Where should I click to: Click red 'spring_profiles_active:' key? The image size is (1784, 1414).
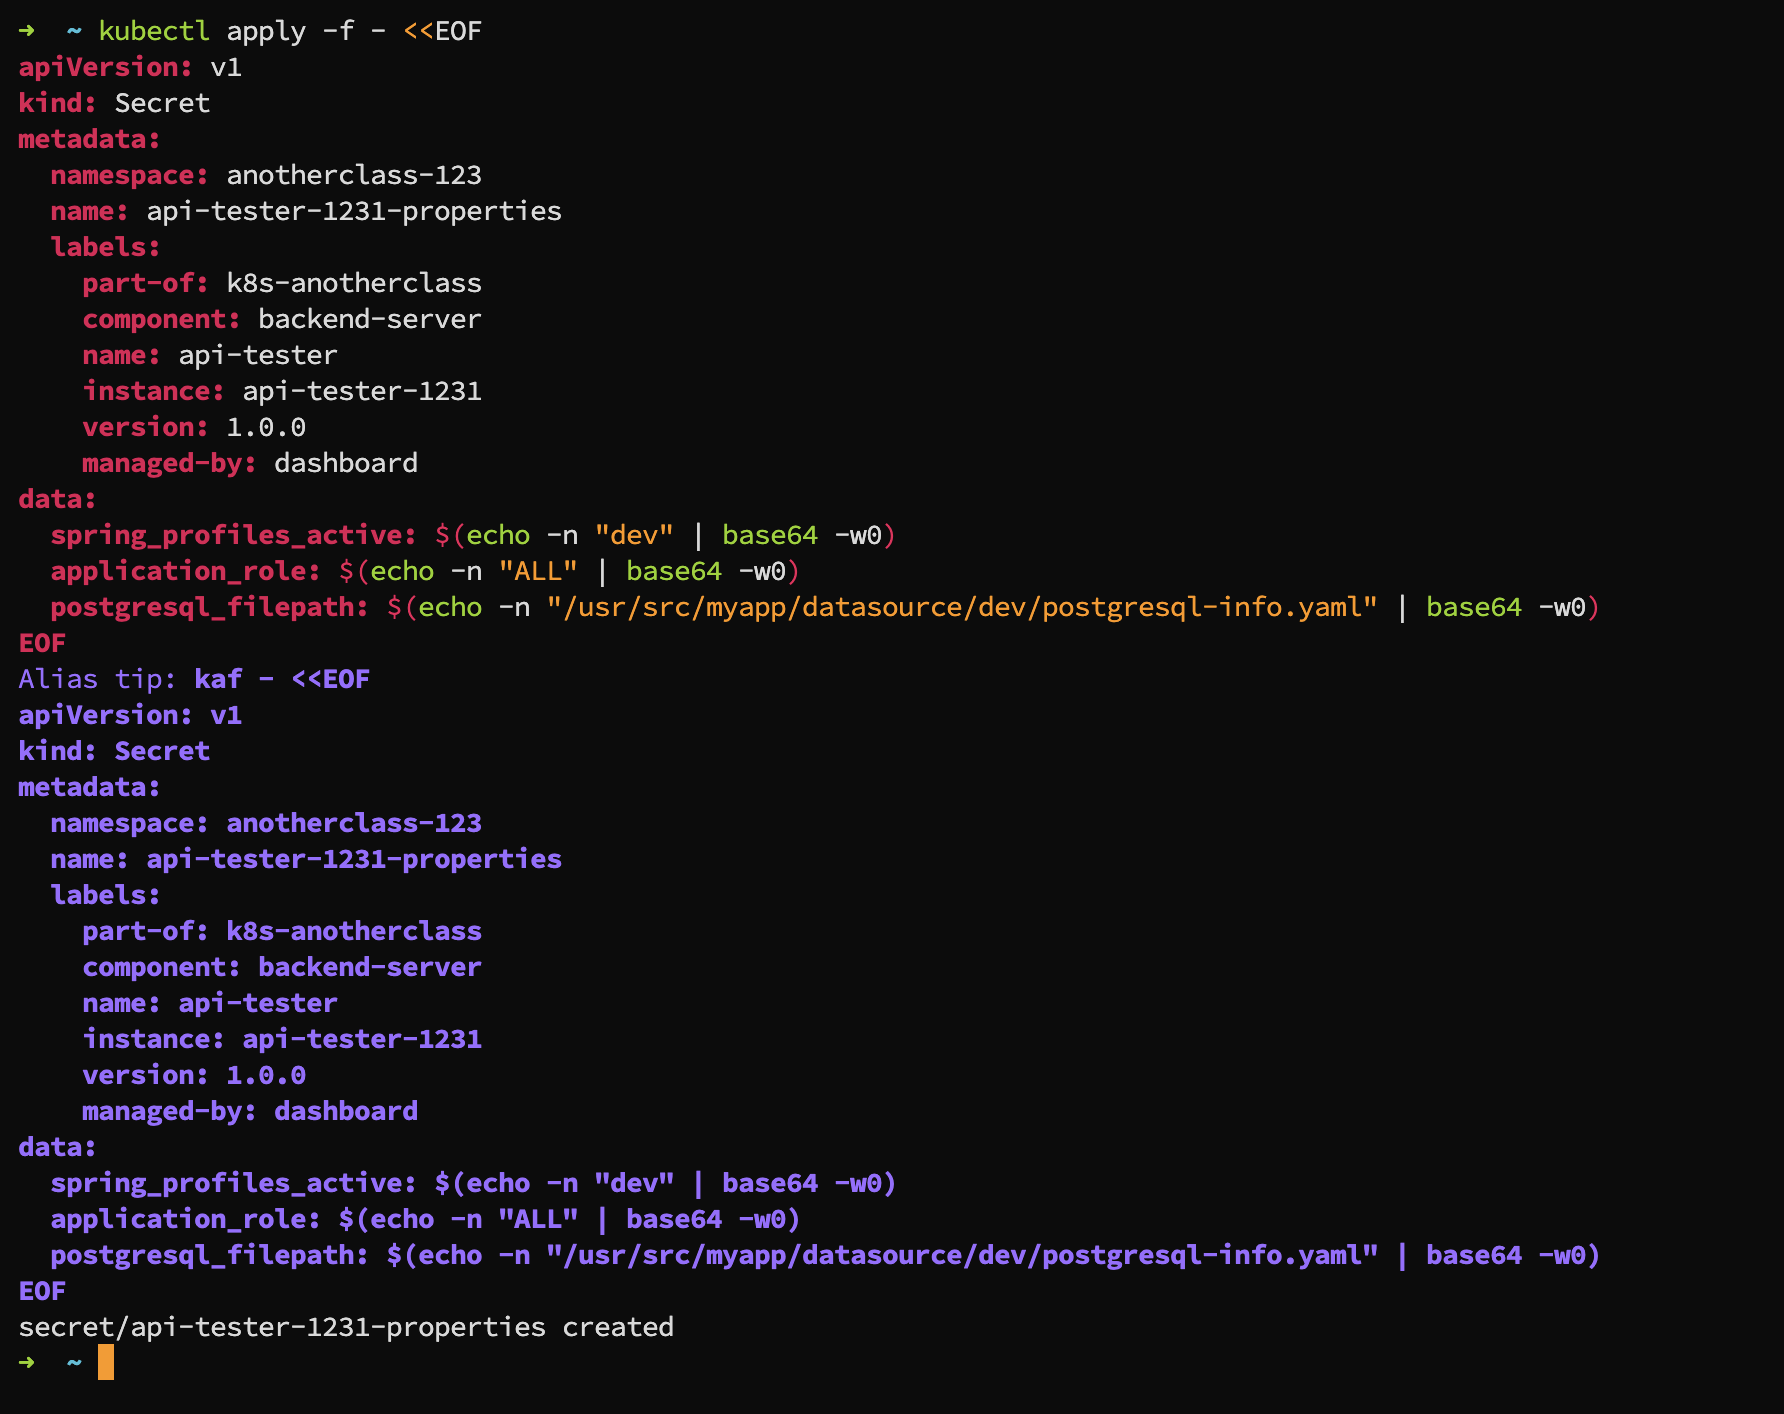tap(234, 535)
